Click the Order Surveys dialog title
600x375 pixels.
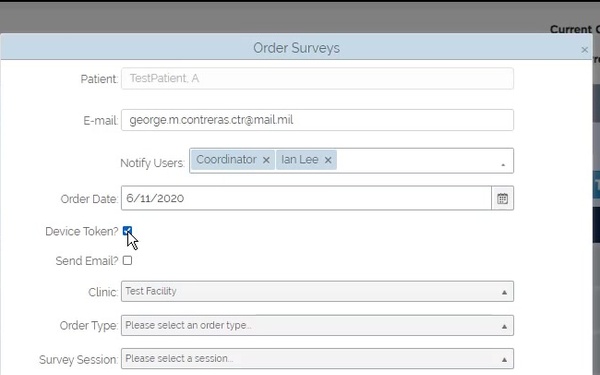click(297, 48)
